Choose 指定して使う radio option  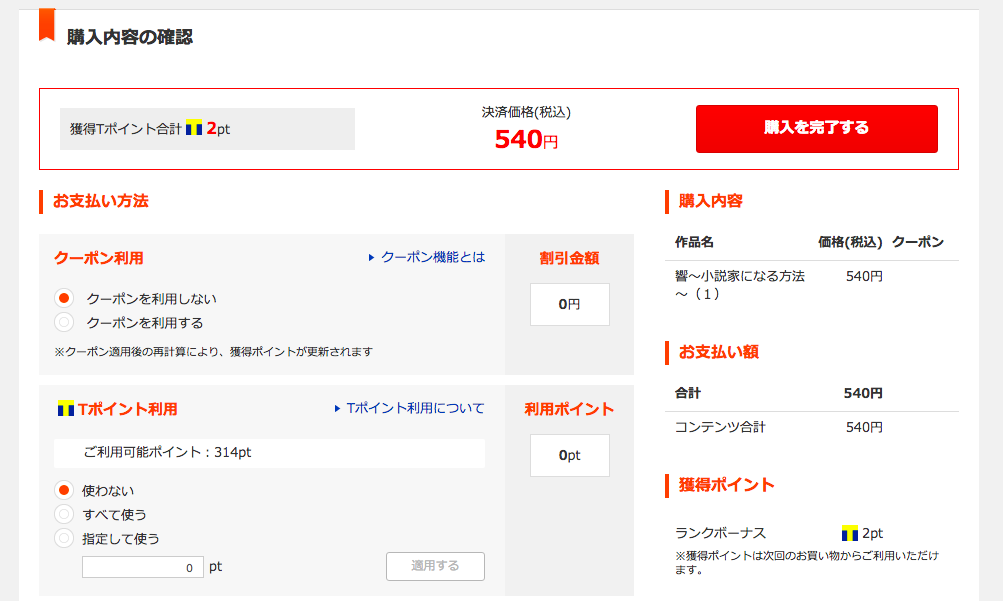point(64,538)
